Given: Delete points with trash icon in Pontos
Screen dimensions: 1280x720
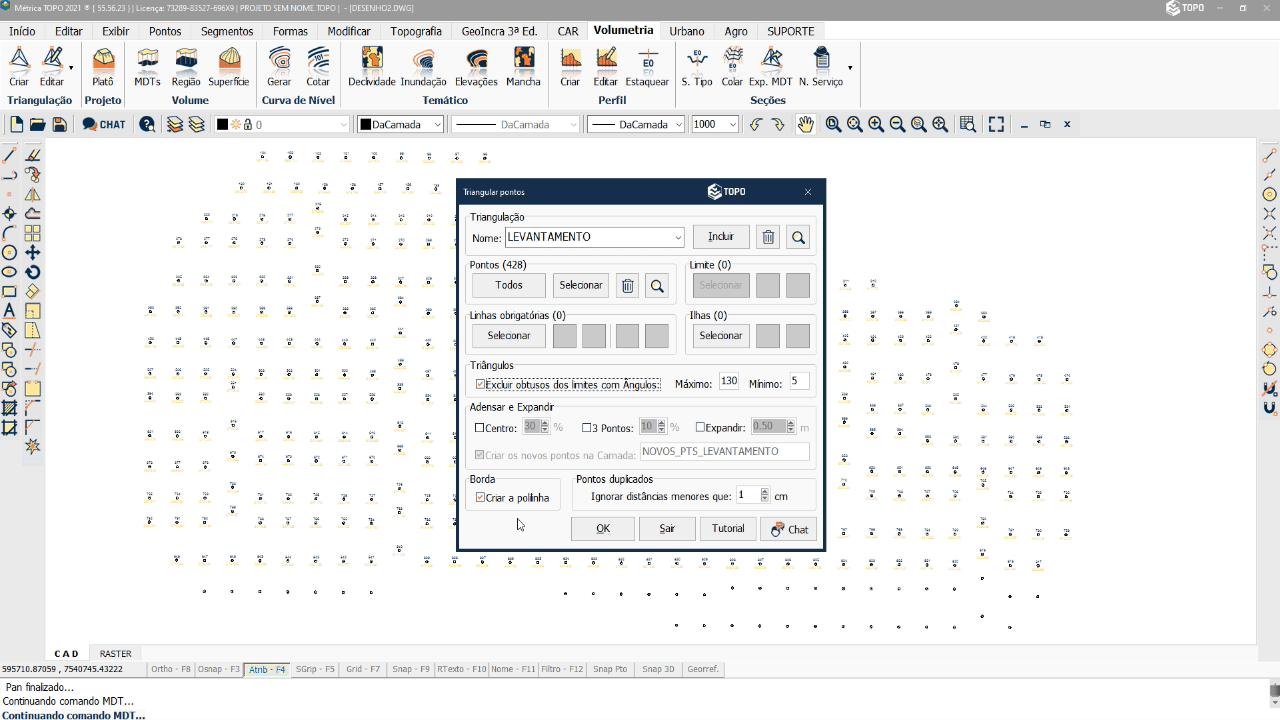Looking at the screenshot, I should (627, 286).
